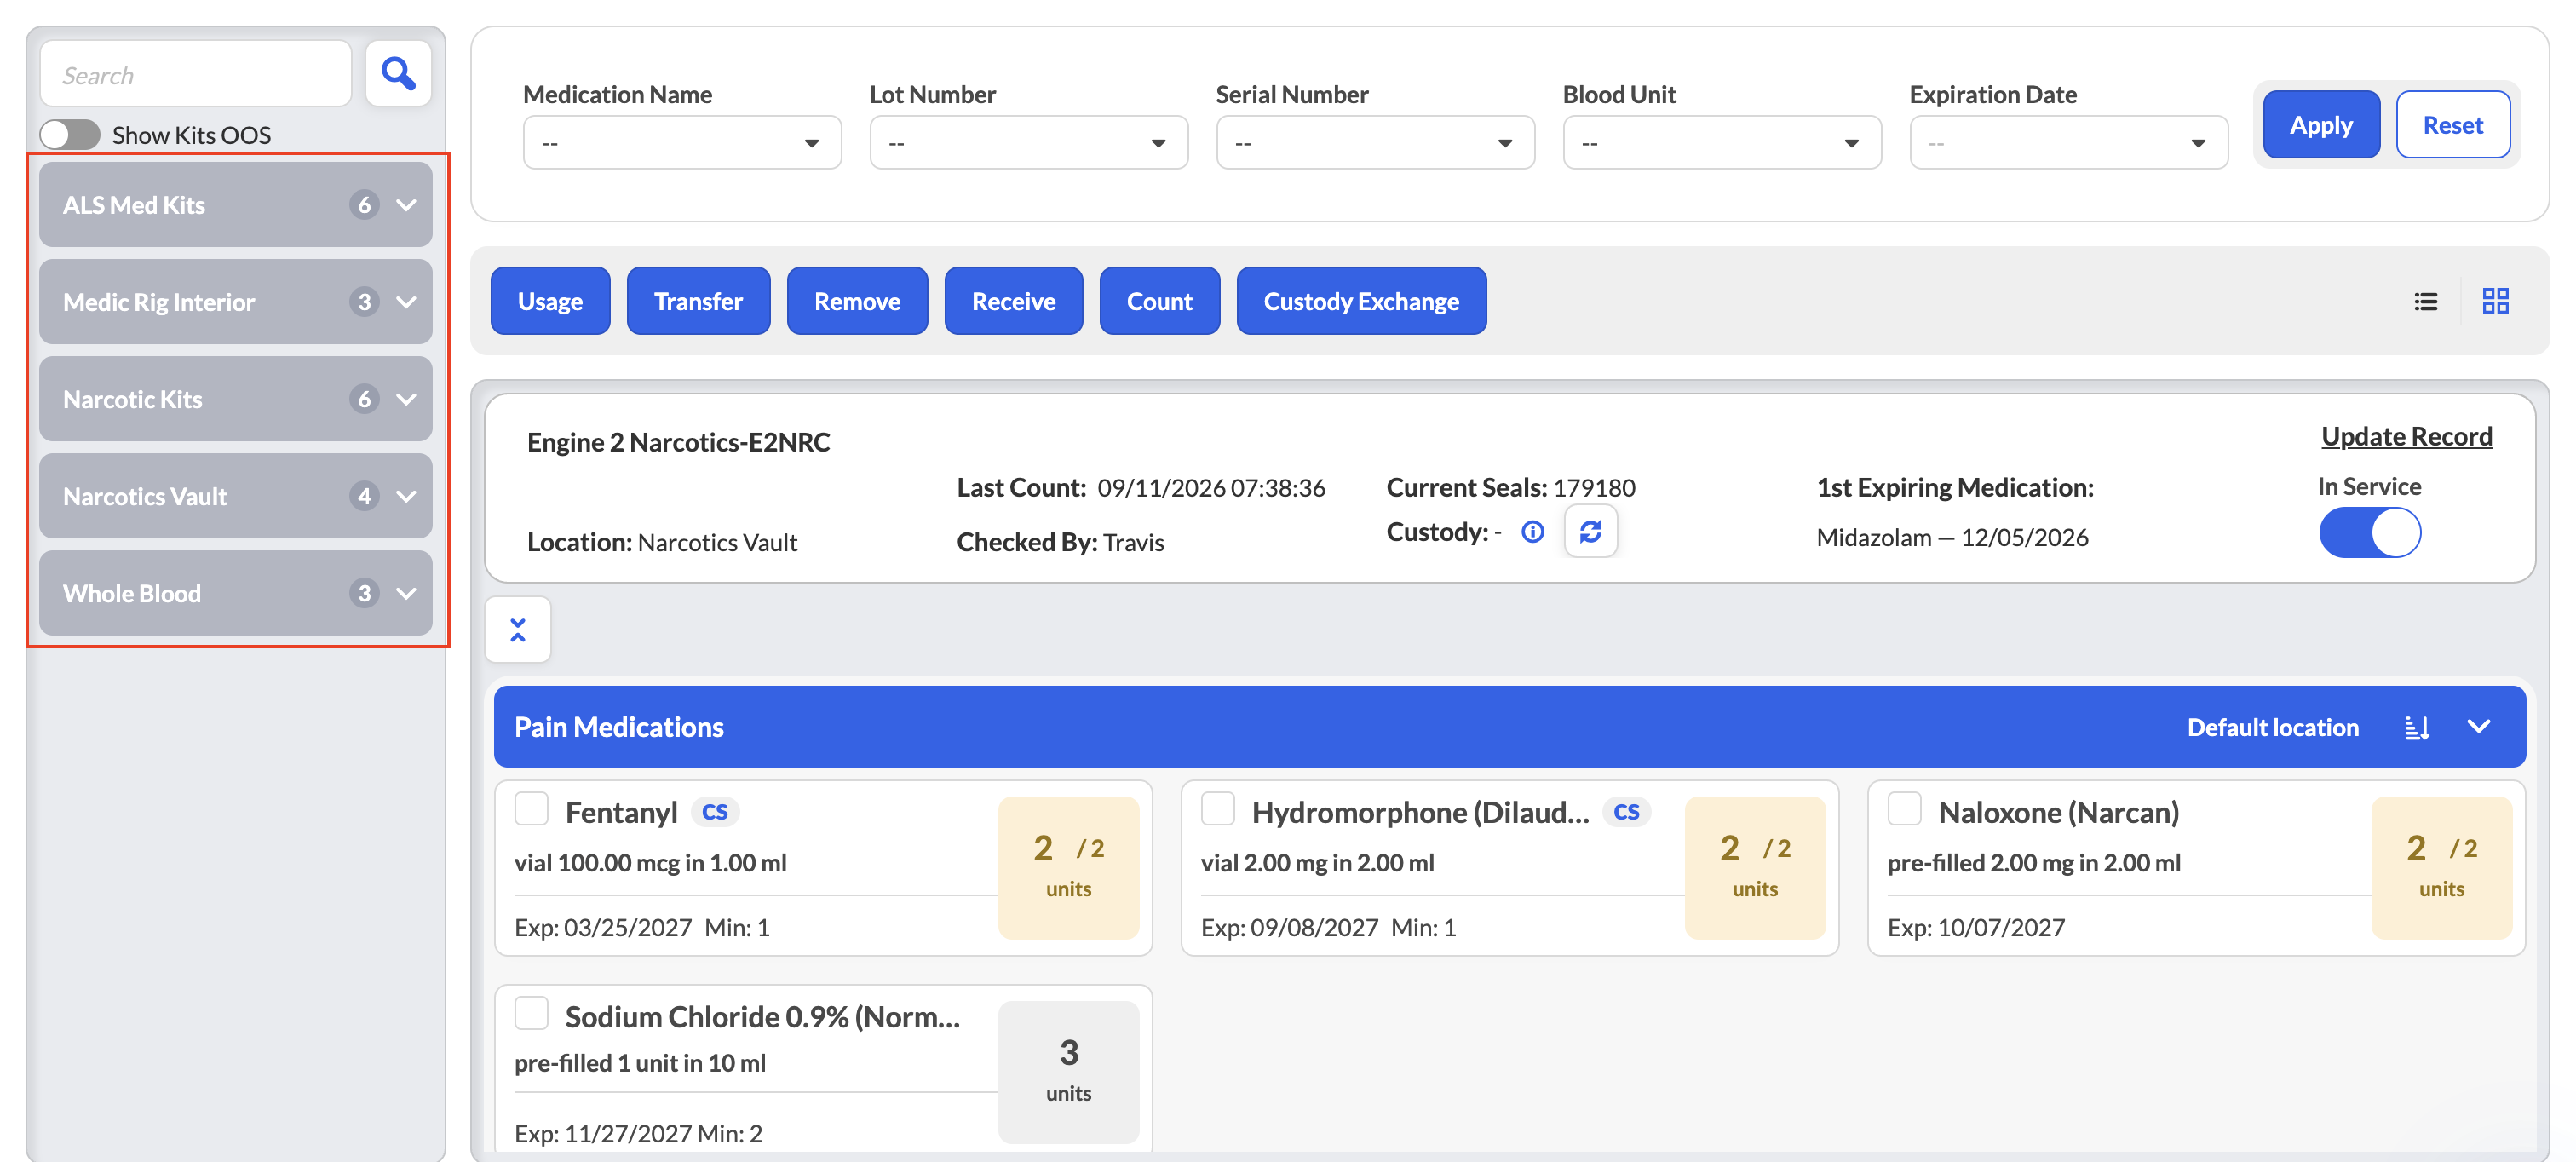This screenshot has width=2576, height=1162.
Task: Click the Sodium Chloride 3 units badge
Action: (1068, 1072)
